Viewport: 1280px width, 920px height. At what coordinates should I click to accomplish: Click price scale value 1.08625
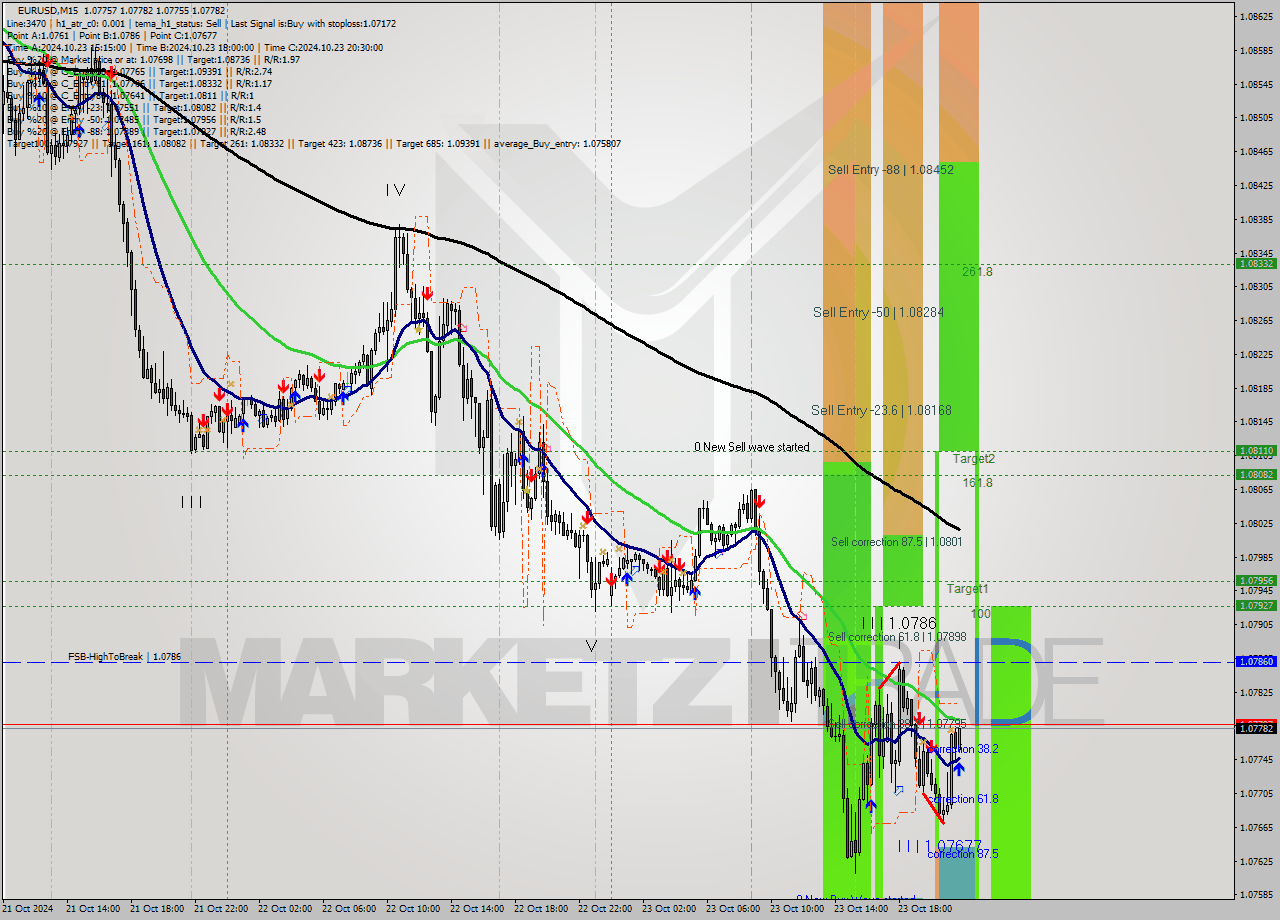click(1256, 16)
